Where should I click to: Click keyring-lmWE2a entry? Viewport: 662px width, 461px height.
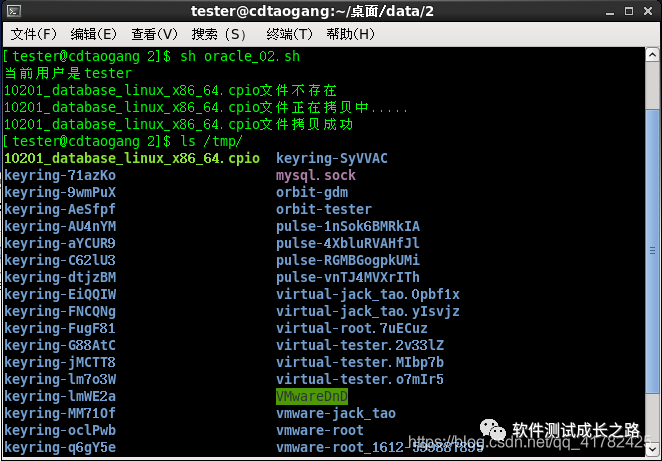tap(60, 396)
